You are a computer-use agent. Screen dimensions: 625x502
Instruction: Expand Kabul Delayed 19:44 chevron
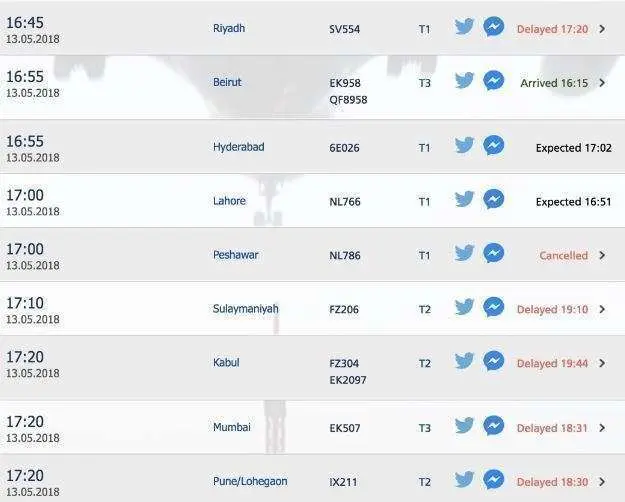click(602, 363)
